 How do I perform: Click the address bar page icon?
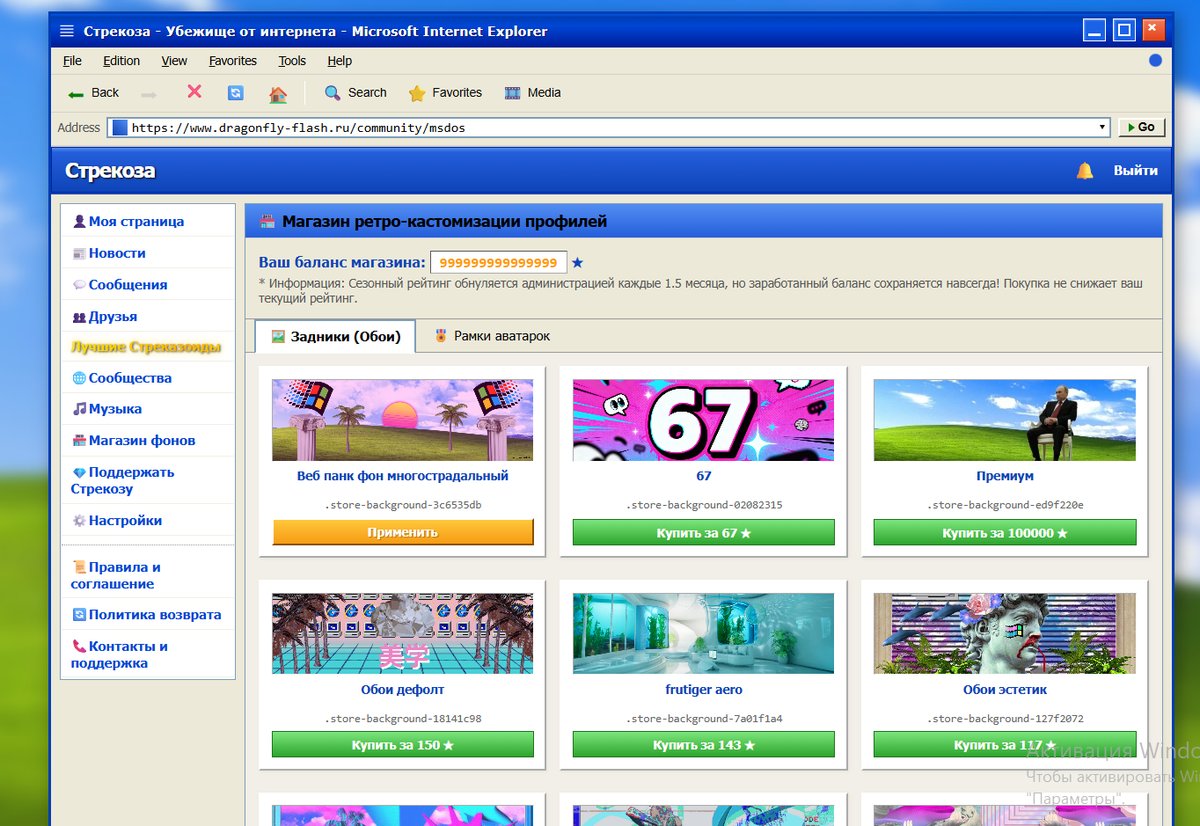(x=119, y=128)
